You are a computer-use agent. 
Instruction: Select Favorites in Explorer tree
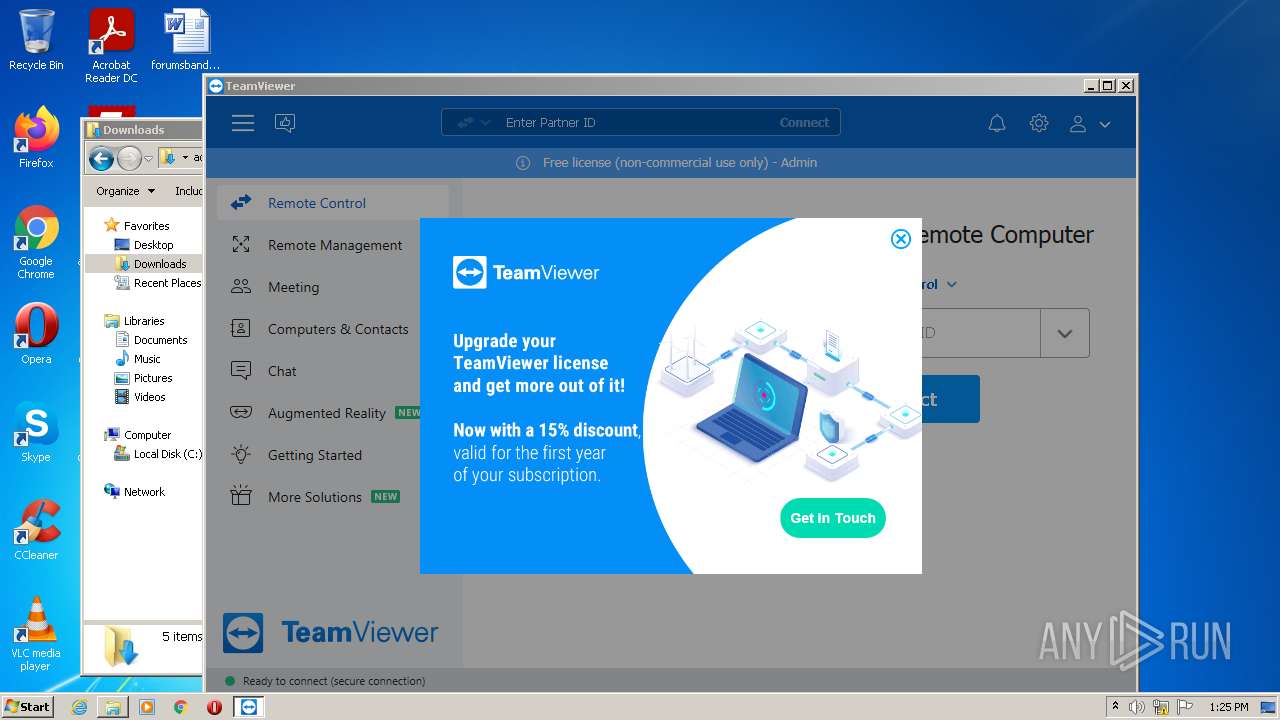(x=146, y=226)
